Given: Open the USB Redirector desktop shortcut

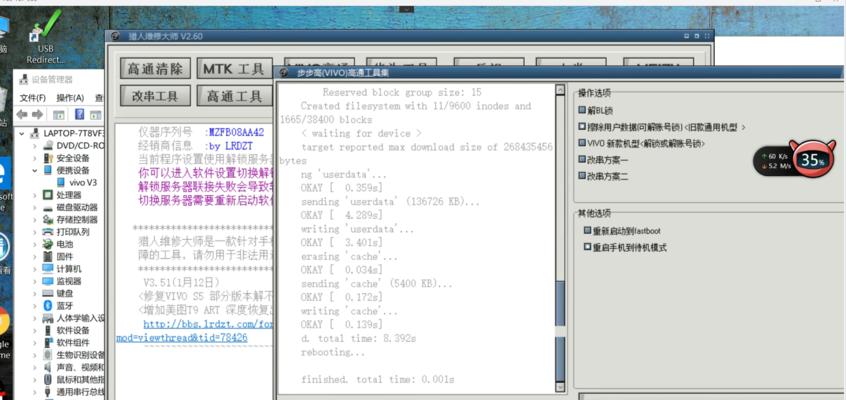Looking at the screenshot, I should click(44, 37).
